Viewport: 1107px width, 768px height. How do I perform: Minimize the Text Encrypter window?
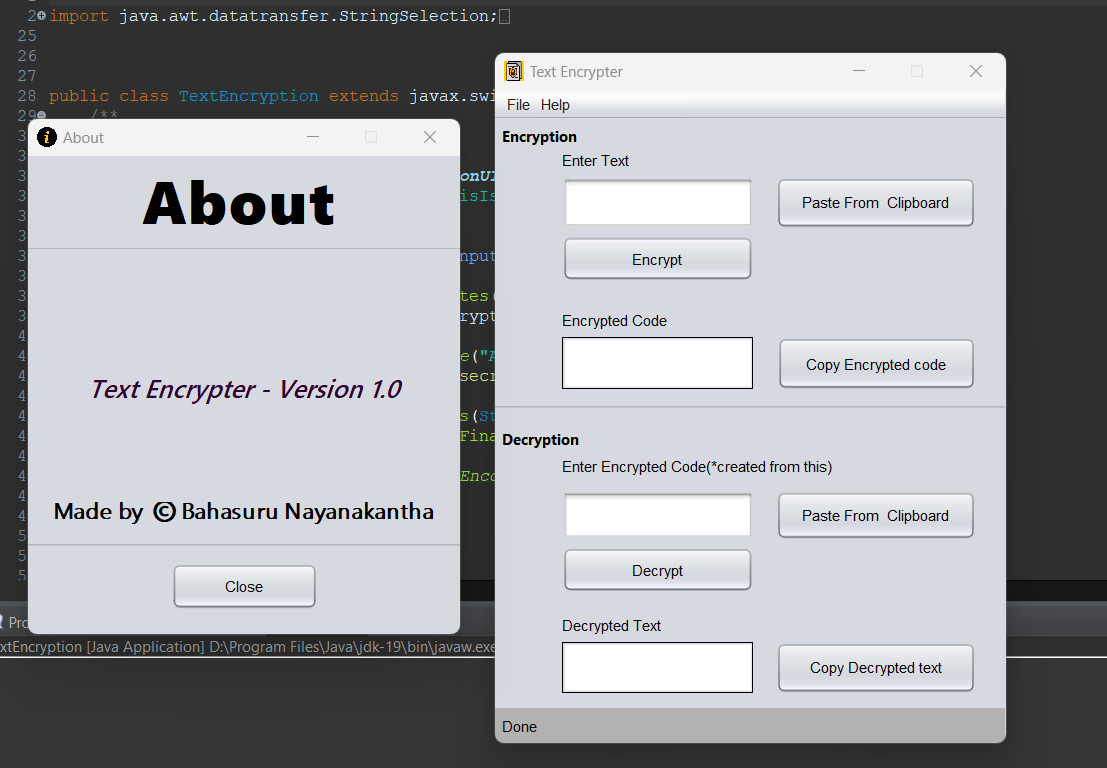[858, 71]
